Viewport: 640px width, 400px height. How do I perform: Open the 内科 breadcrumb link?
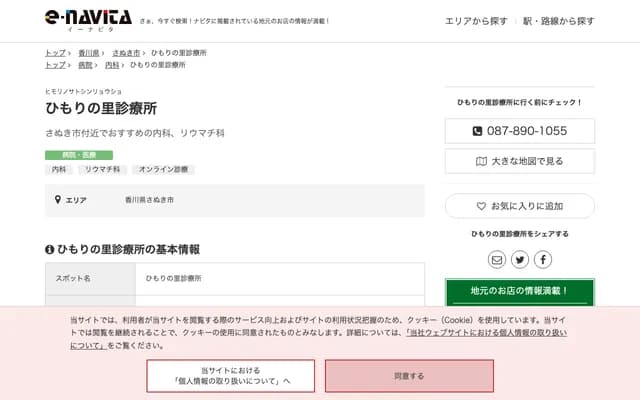coord(112,64)
